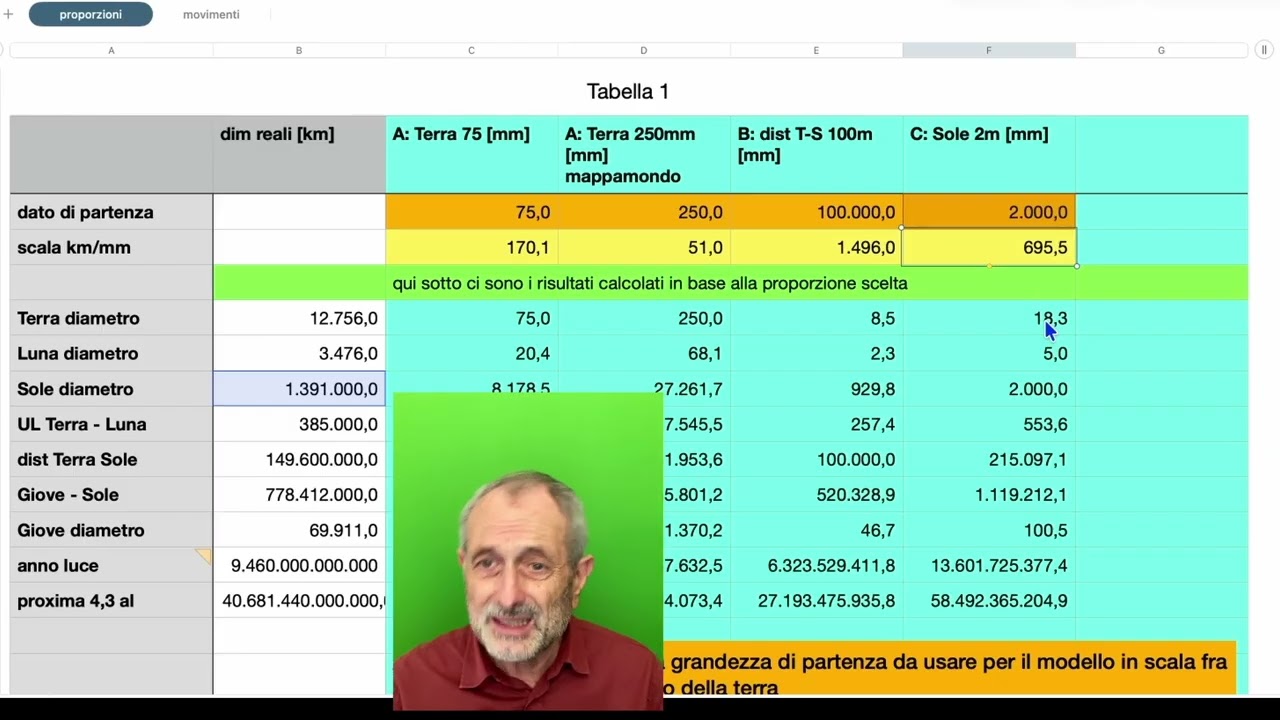The width and height of the screenshot is (1280, 720).
Task: Click the green note about risultati calcolati
Action: (650, 283)
